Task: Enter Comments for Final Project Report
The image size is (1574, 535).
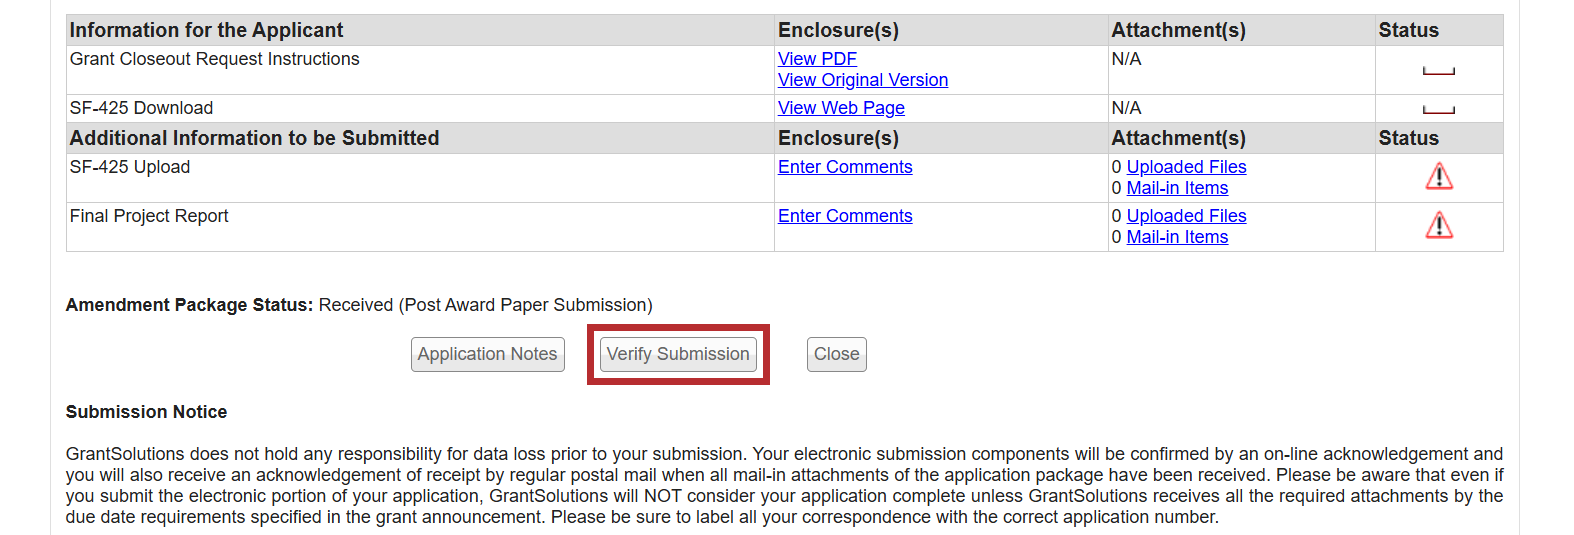Action: [x=845, y=216]
